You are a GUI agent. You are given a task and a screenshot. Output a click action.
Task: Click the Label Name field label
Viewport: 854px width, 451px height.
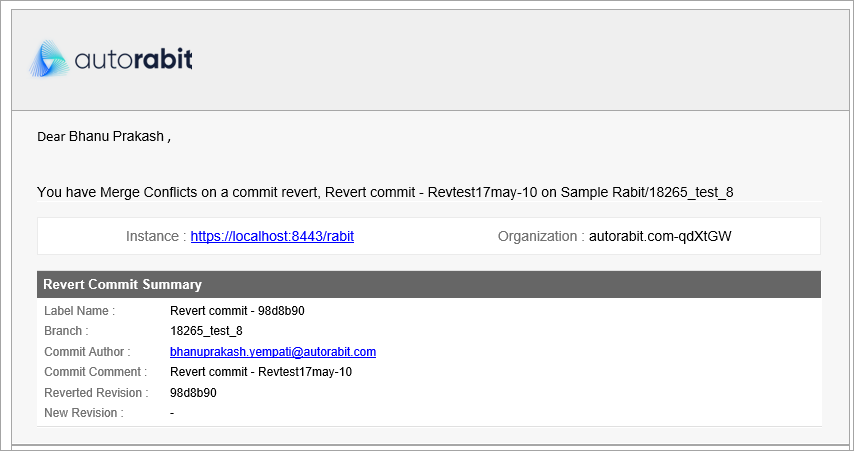(79, 311)
